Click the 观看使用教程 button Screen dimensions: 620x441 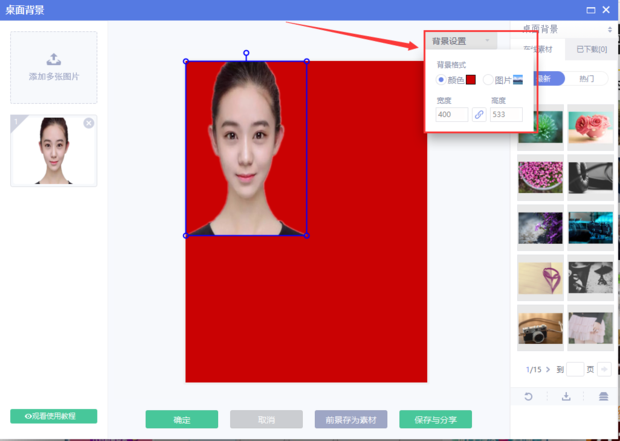click(54, 416)
